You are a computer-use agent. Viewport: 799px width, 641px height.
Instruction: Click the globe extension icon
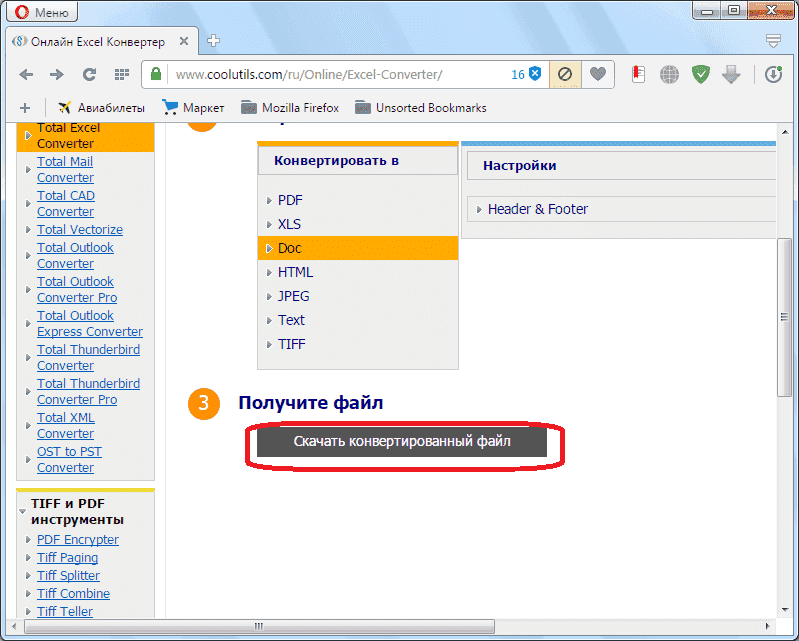click(669, 75)
